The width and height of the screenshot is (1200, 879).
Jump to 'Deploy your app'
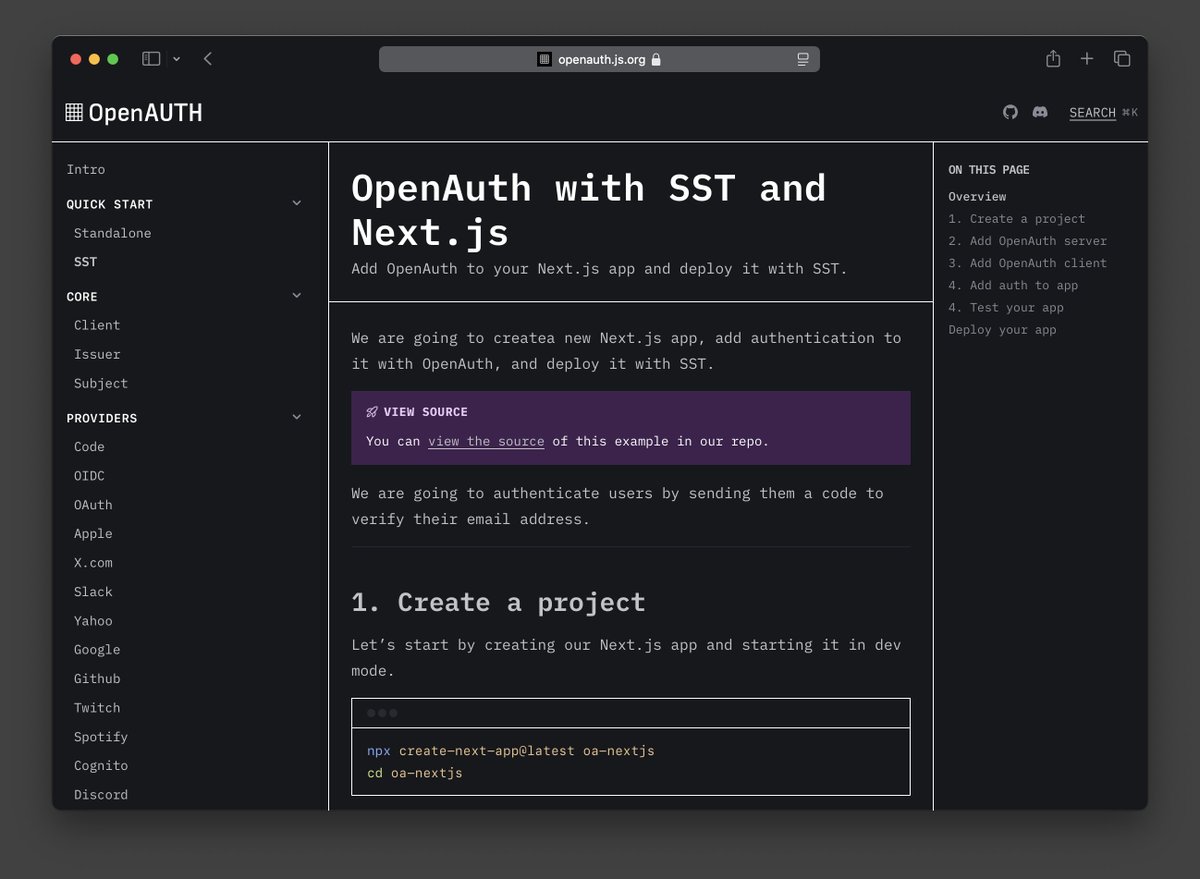[x=1002, y=329]
